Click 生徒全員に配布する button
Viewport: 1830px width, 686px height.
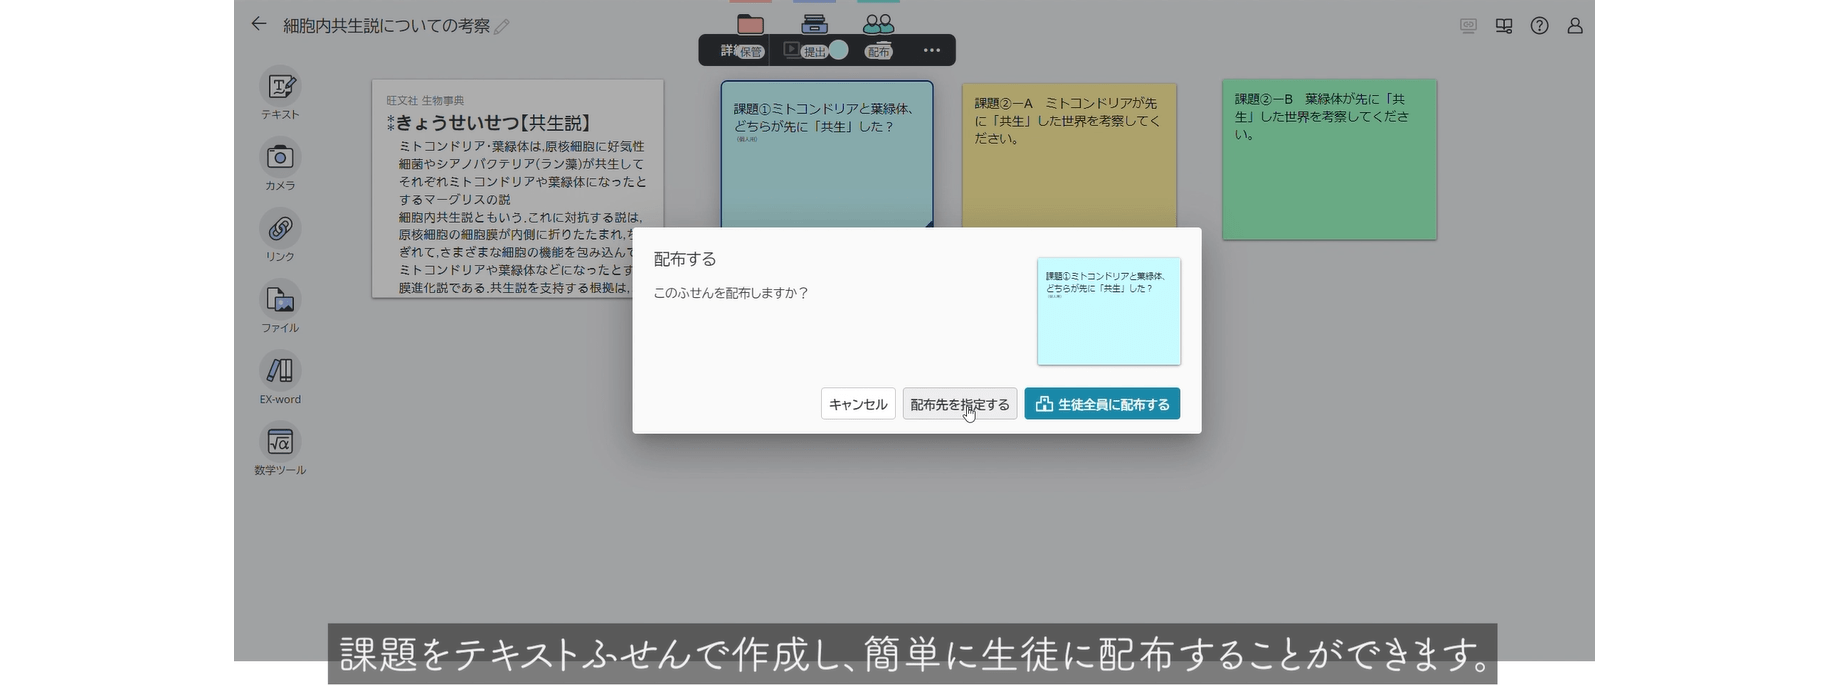1102,404
